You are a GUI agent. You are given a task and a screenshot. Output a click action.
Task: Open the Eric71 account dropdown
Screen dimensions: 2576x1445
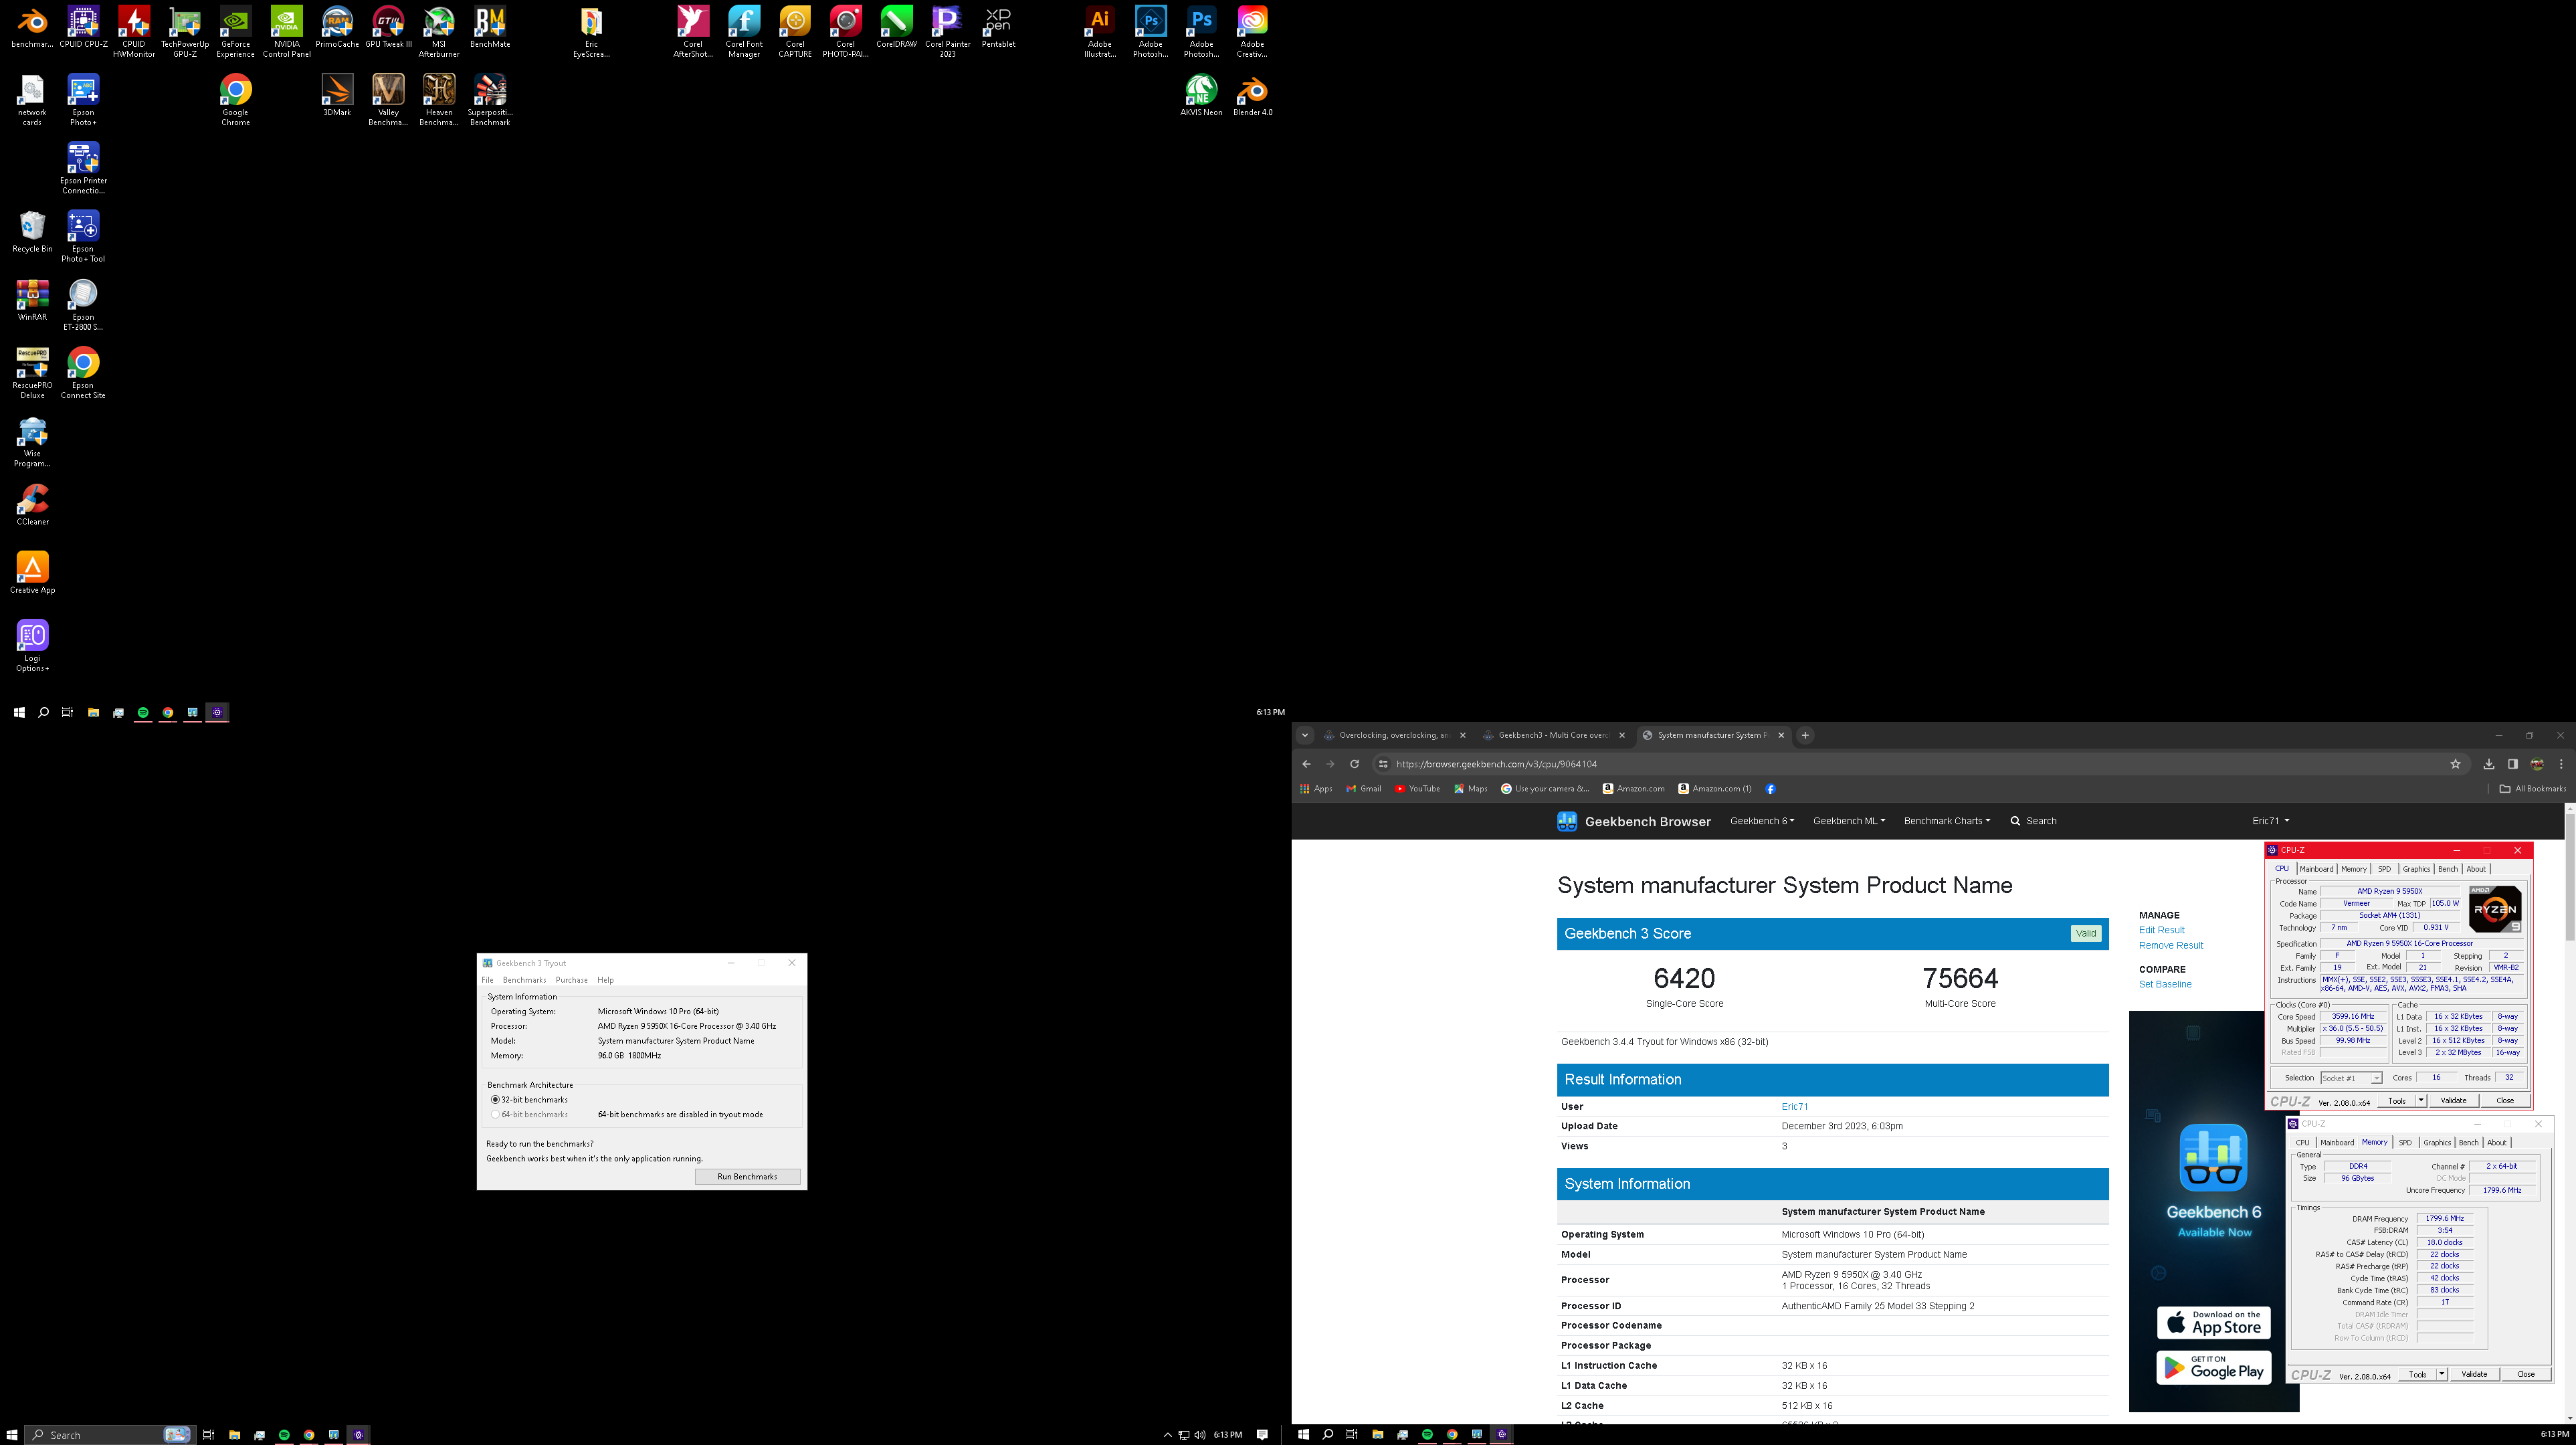tap(2270, 821)
